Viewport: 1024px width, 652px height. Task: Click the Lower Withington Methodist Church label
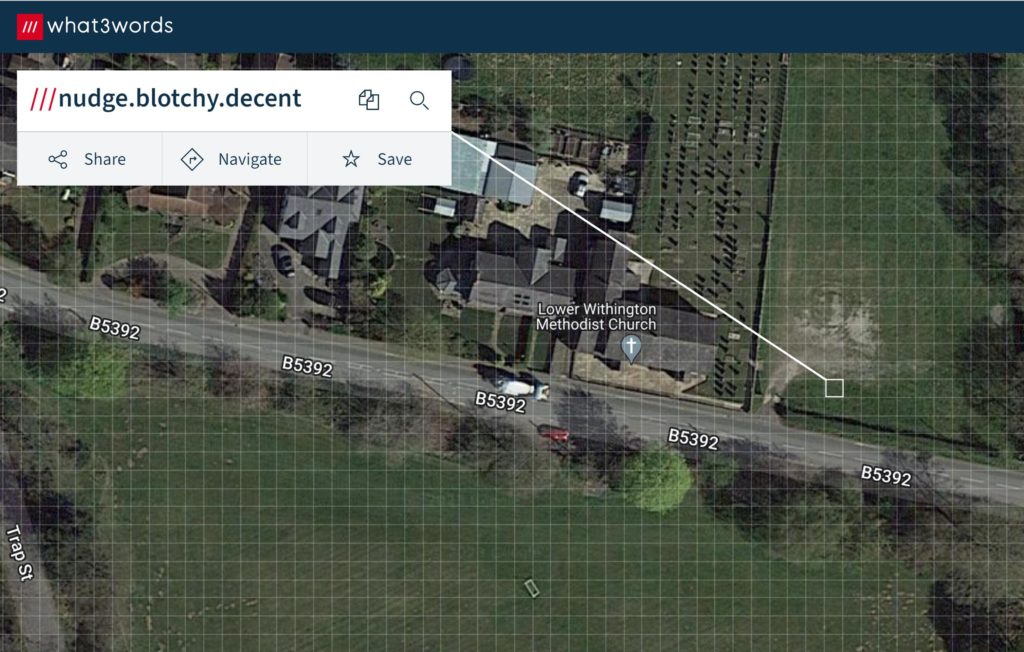click(596, 317)
